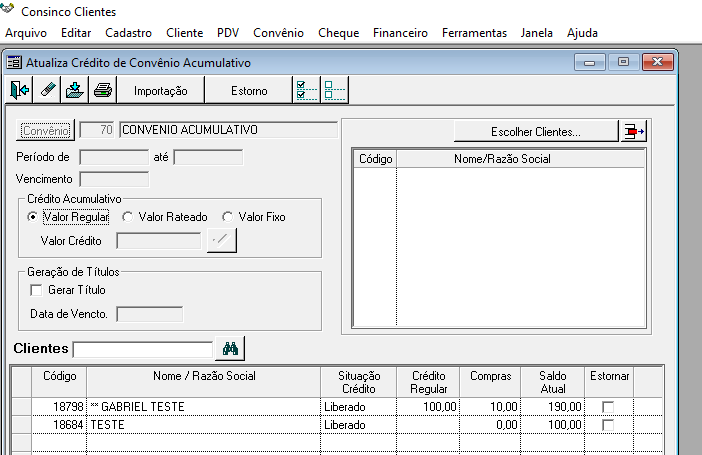Open the Cheque menu

point(338,33)
